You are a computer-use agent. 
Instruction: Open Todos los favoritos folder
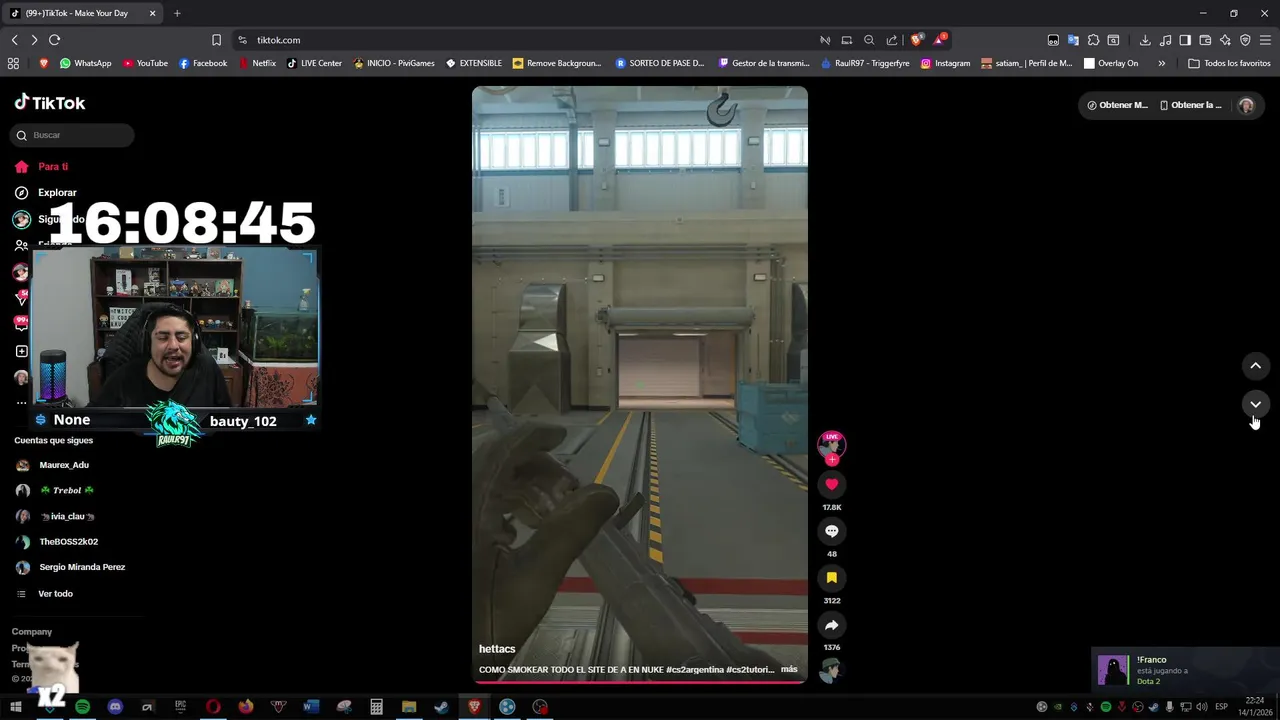[x=1229, y=63]
